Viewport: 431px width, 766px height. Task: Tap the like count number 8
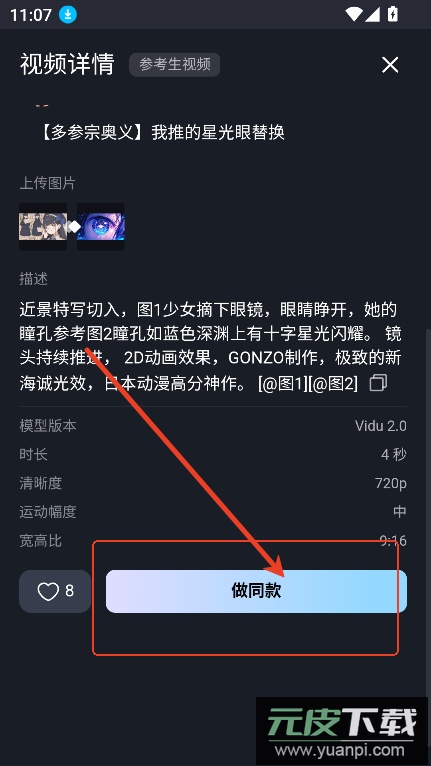click(69, 591)
